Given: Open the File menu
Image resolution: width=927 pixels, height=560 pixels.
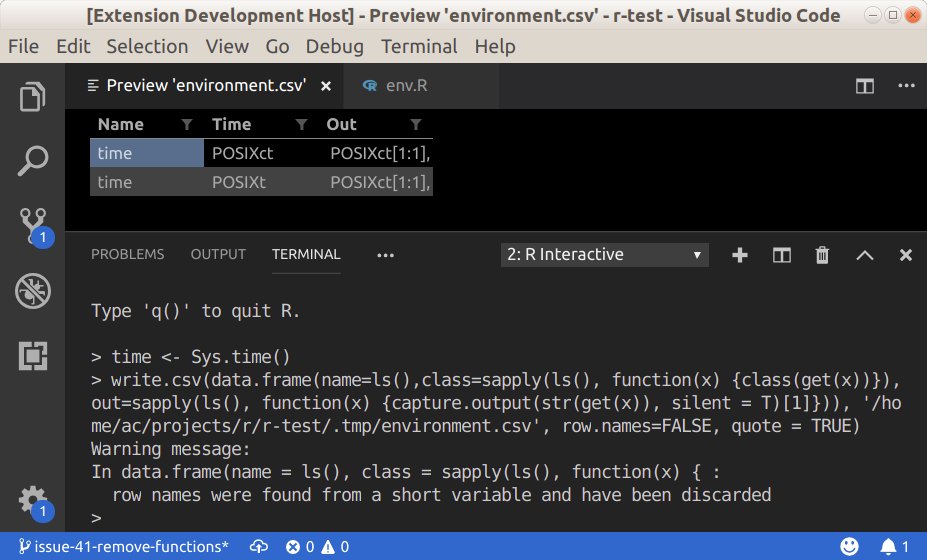Looking at the screenshot, I should point(24,46).
